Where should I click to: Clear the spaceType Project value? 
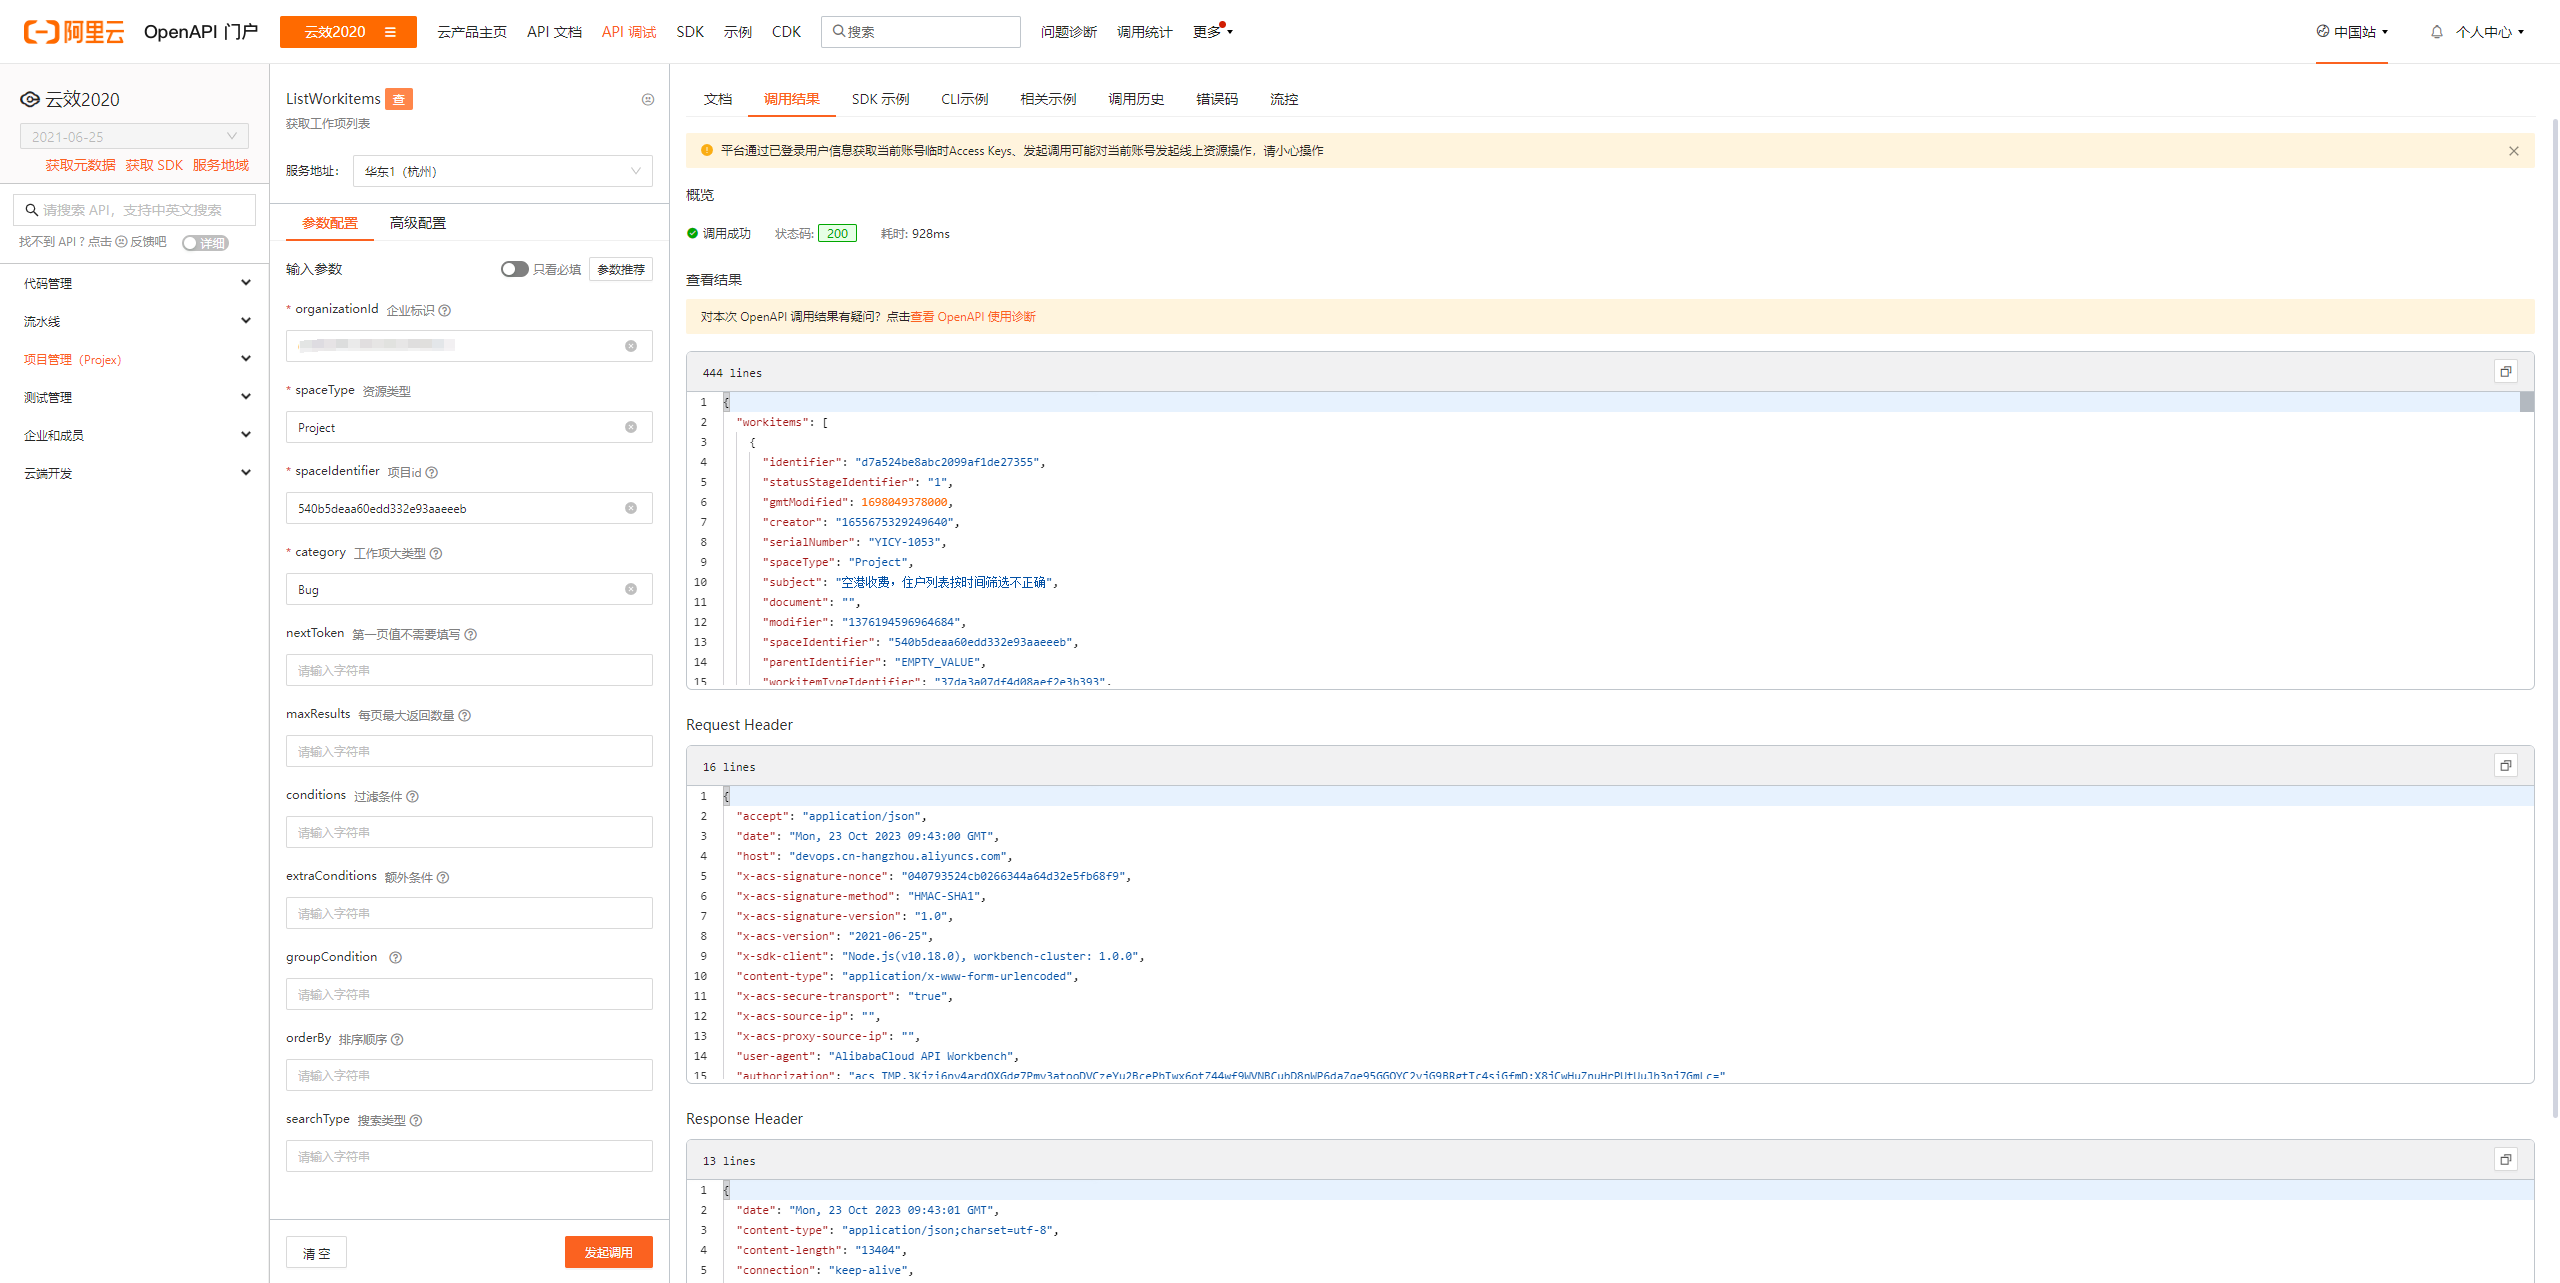click(x=631, y=427)
